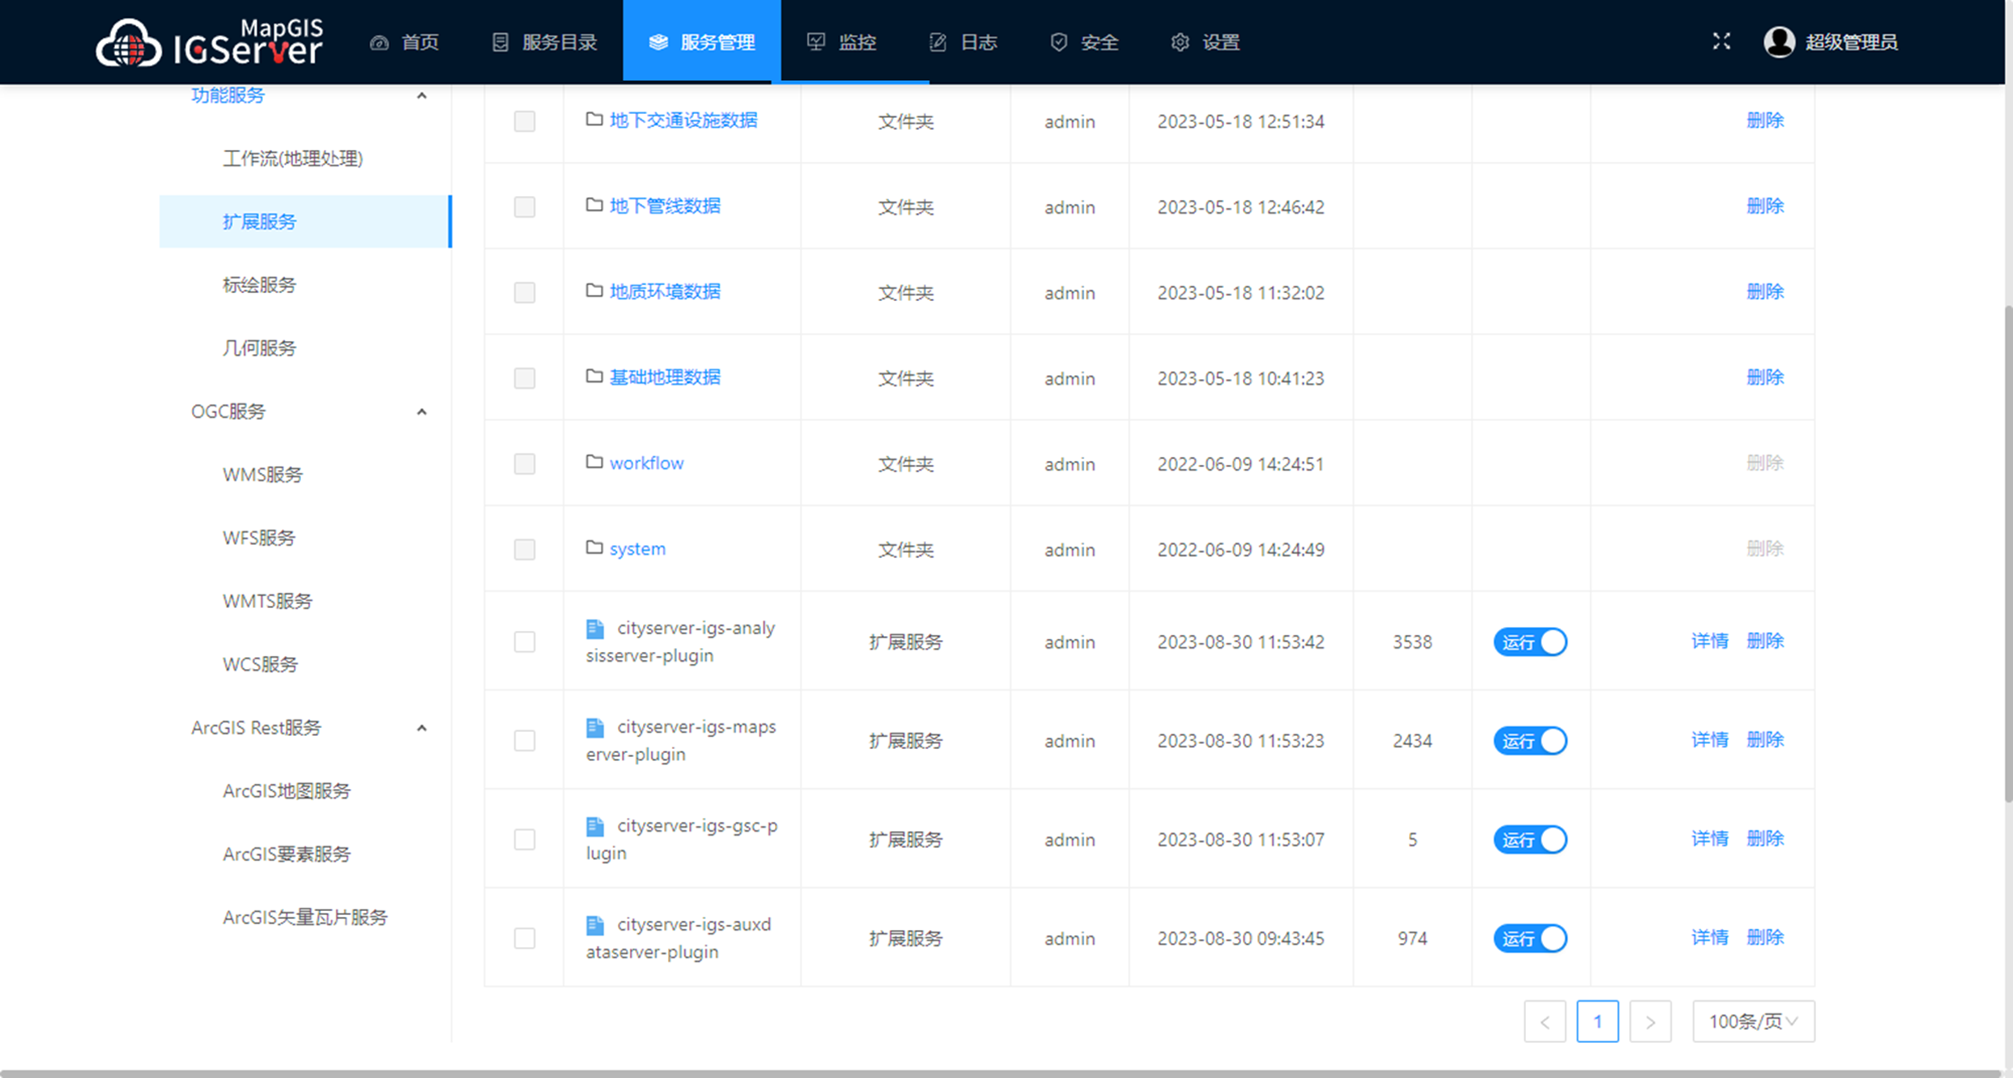Click the edit icon beside 日志

(x=937, y=42)
